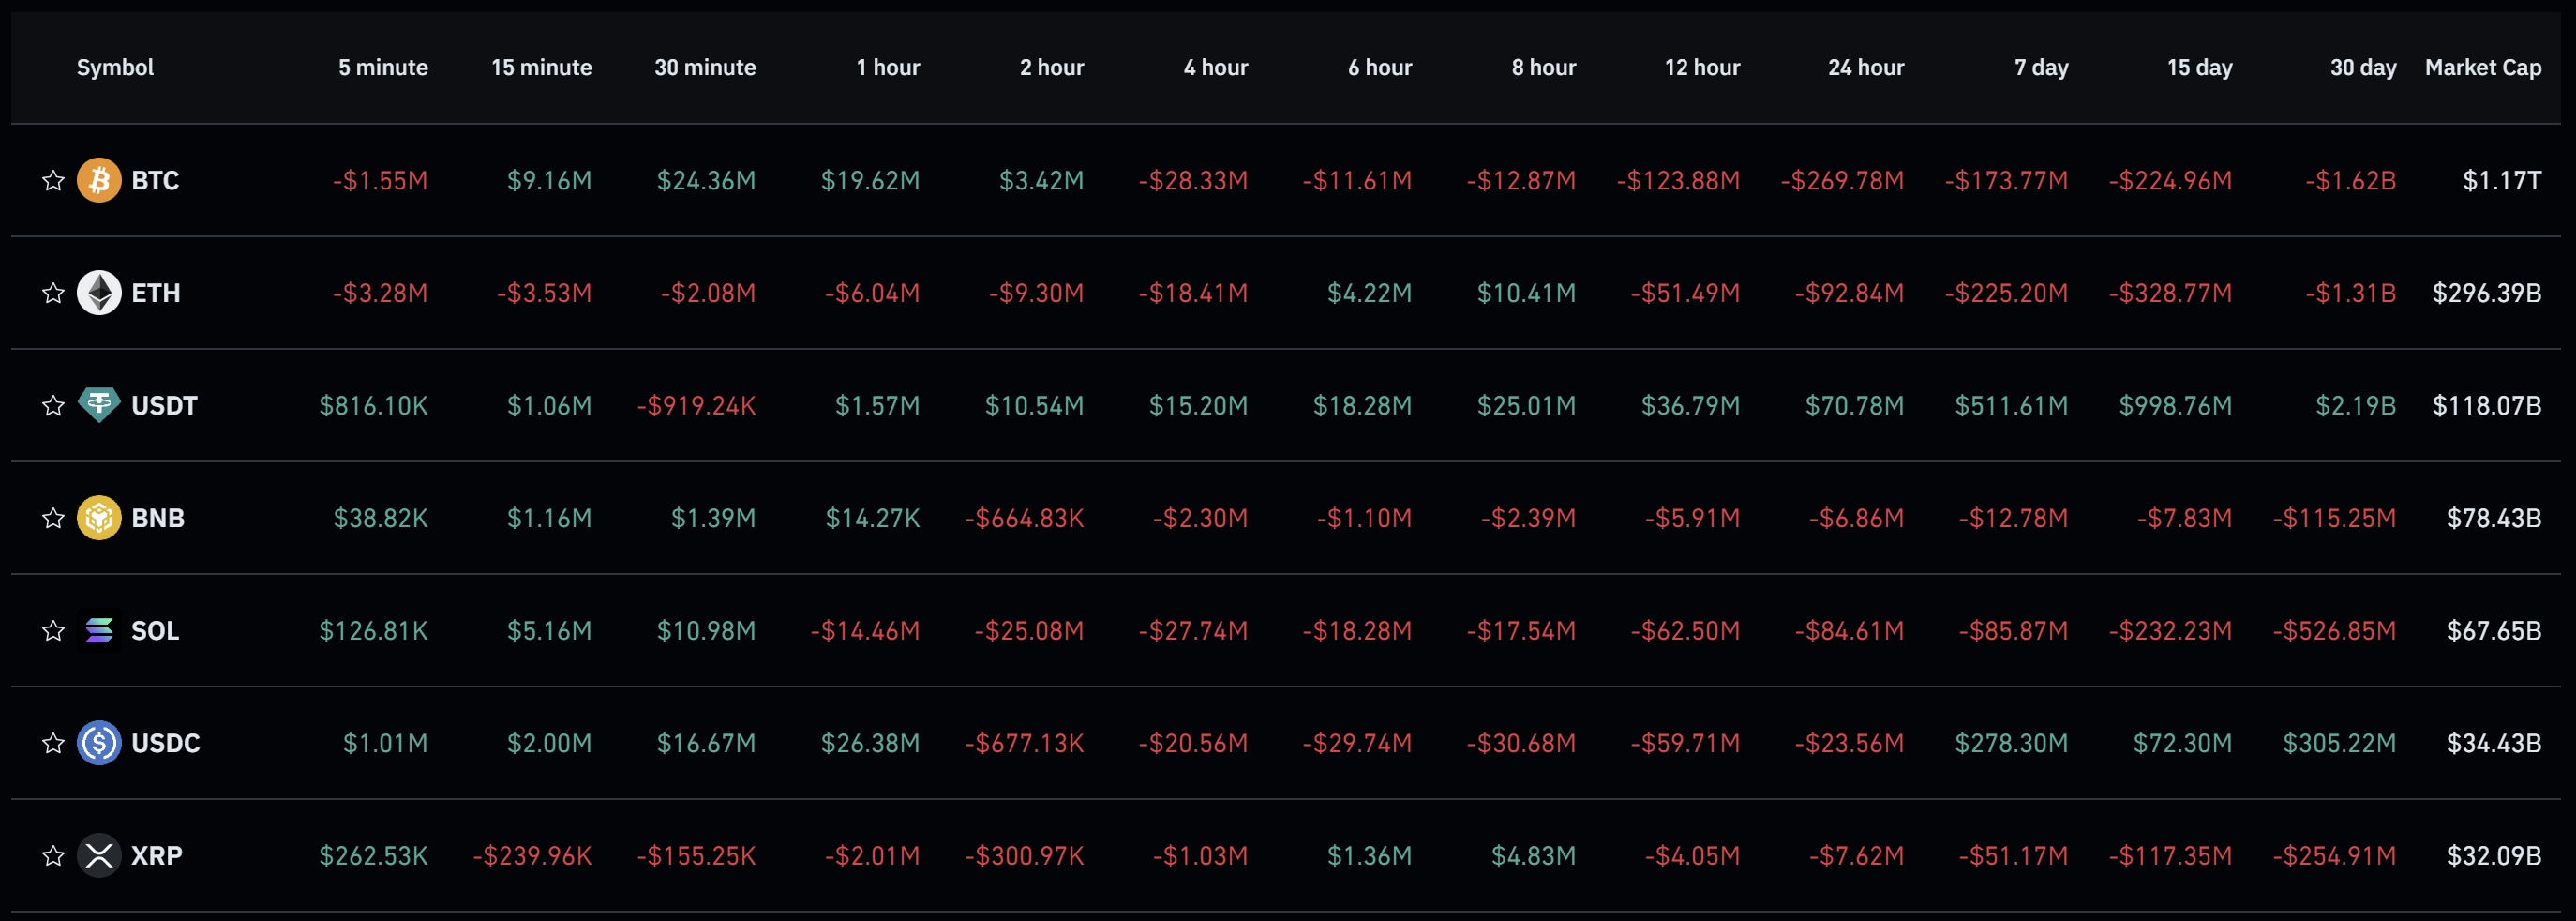This screenshot has height=921, width=2576.
Task: Sort by the 5 minute column
Action: tap(383, 68)
